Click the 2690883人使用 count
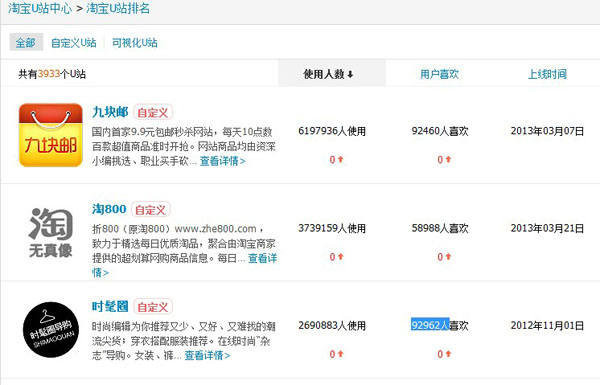600x385 pixels. pos(332,326)
